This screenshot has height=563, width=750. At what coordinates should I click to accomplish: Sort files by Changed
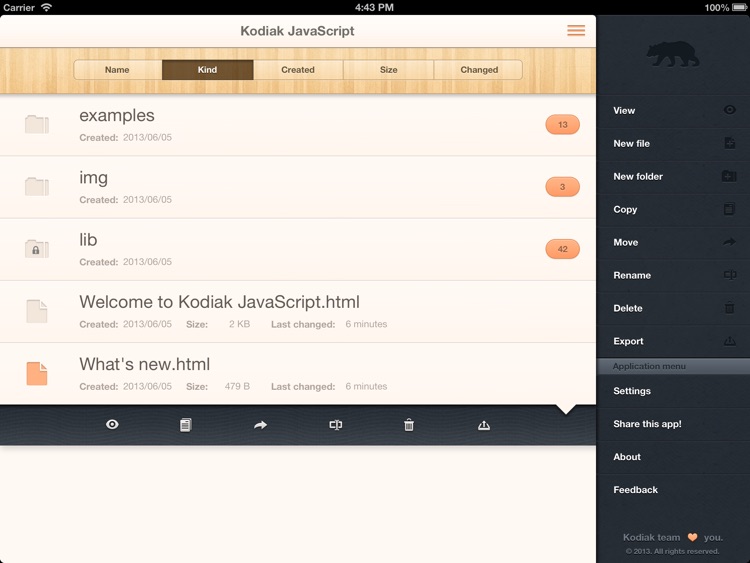click(x=479, y=70)
